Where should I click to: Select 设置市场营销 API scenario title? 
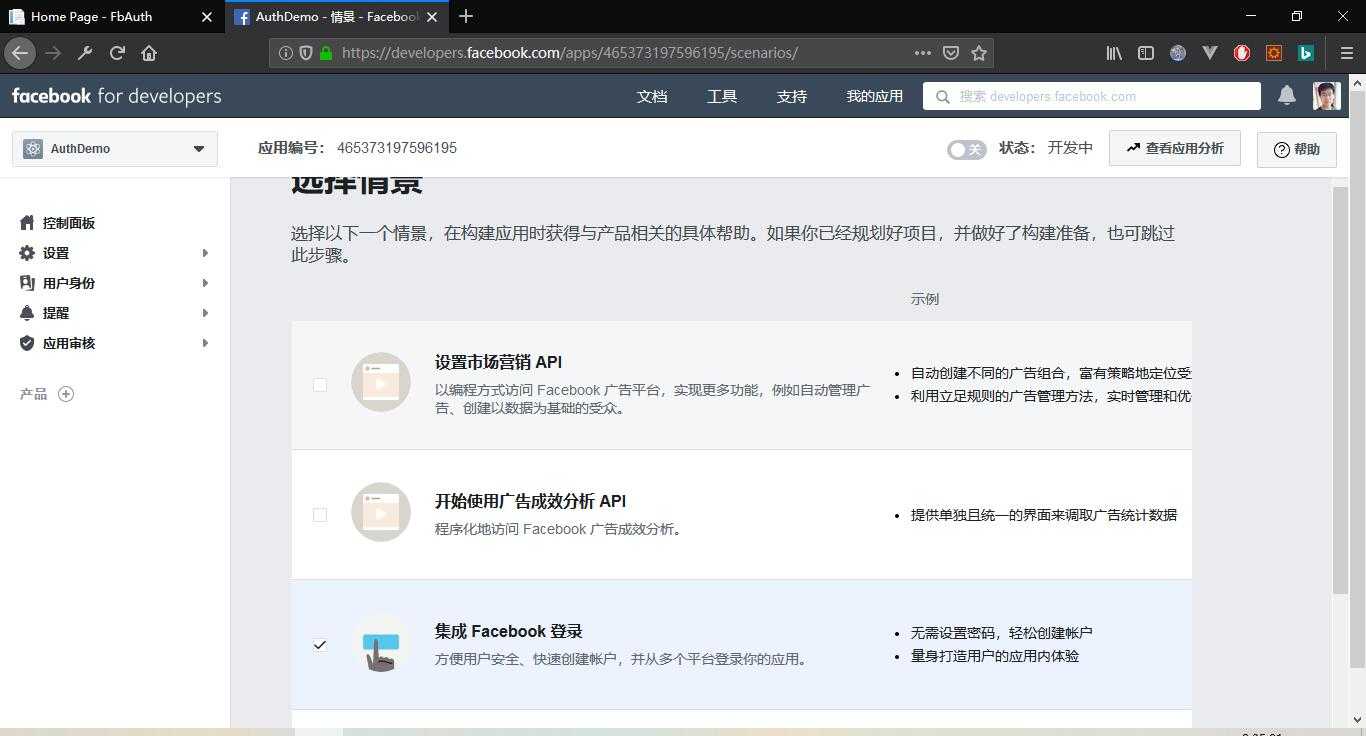click(x=498, y=362)
